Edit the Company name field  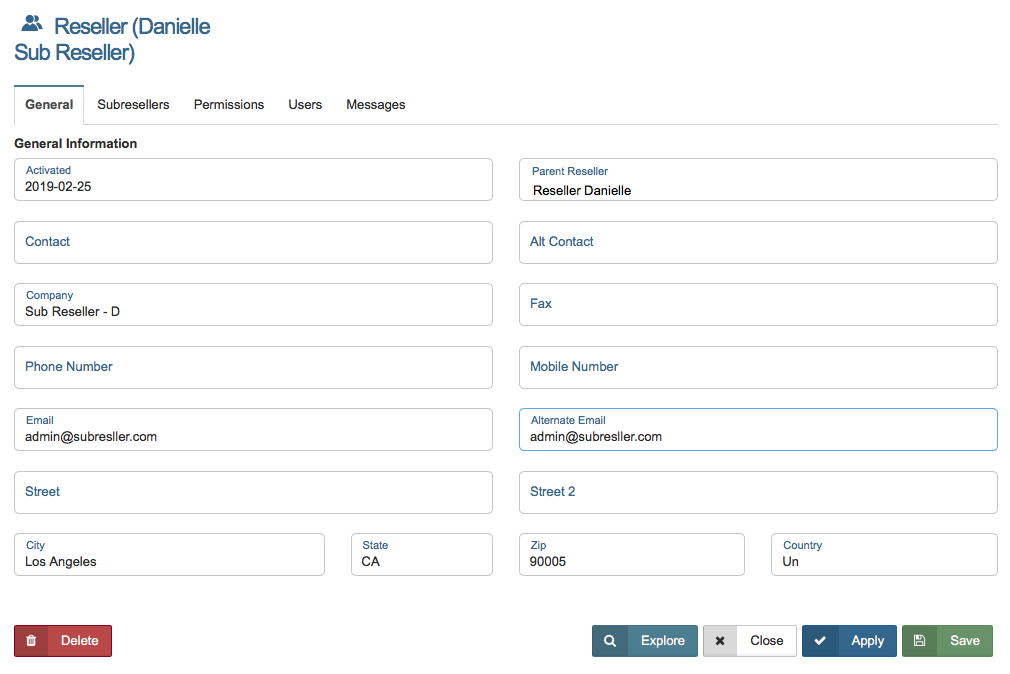click(253, 305)
